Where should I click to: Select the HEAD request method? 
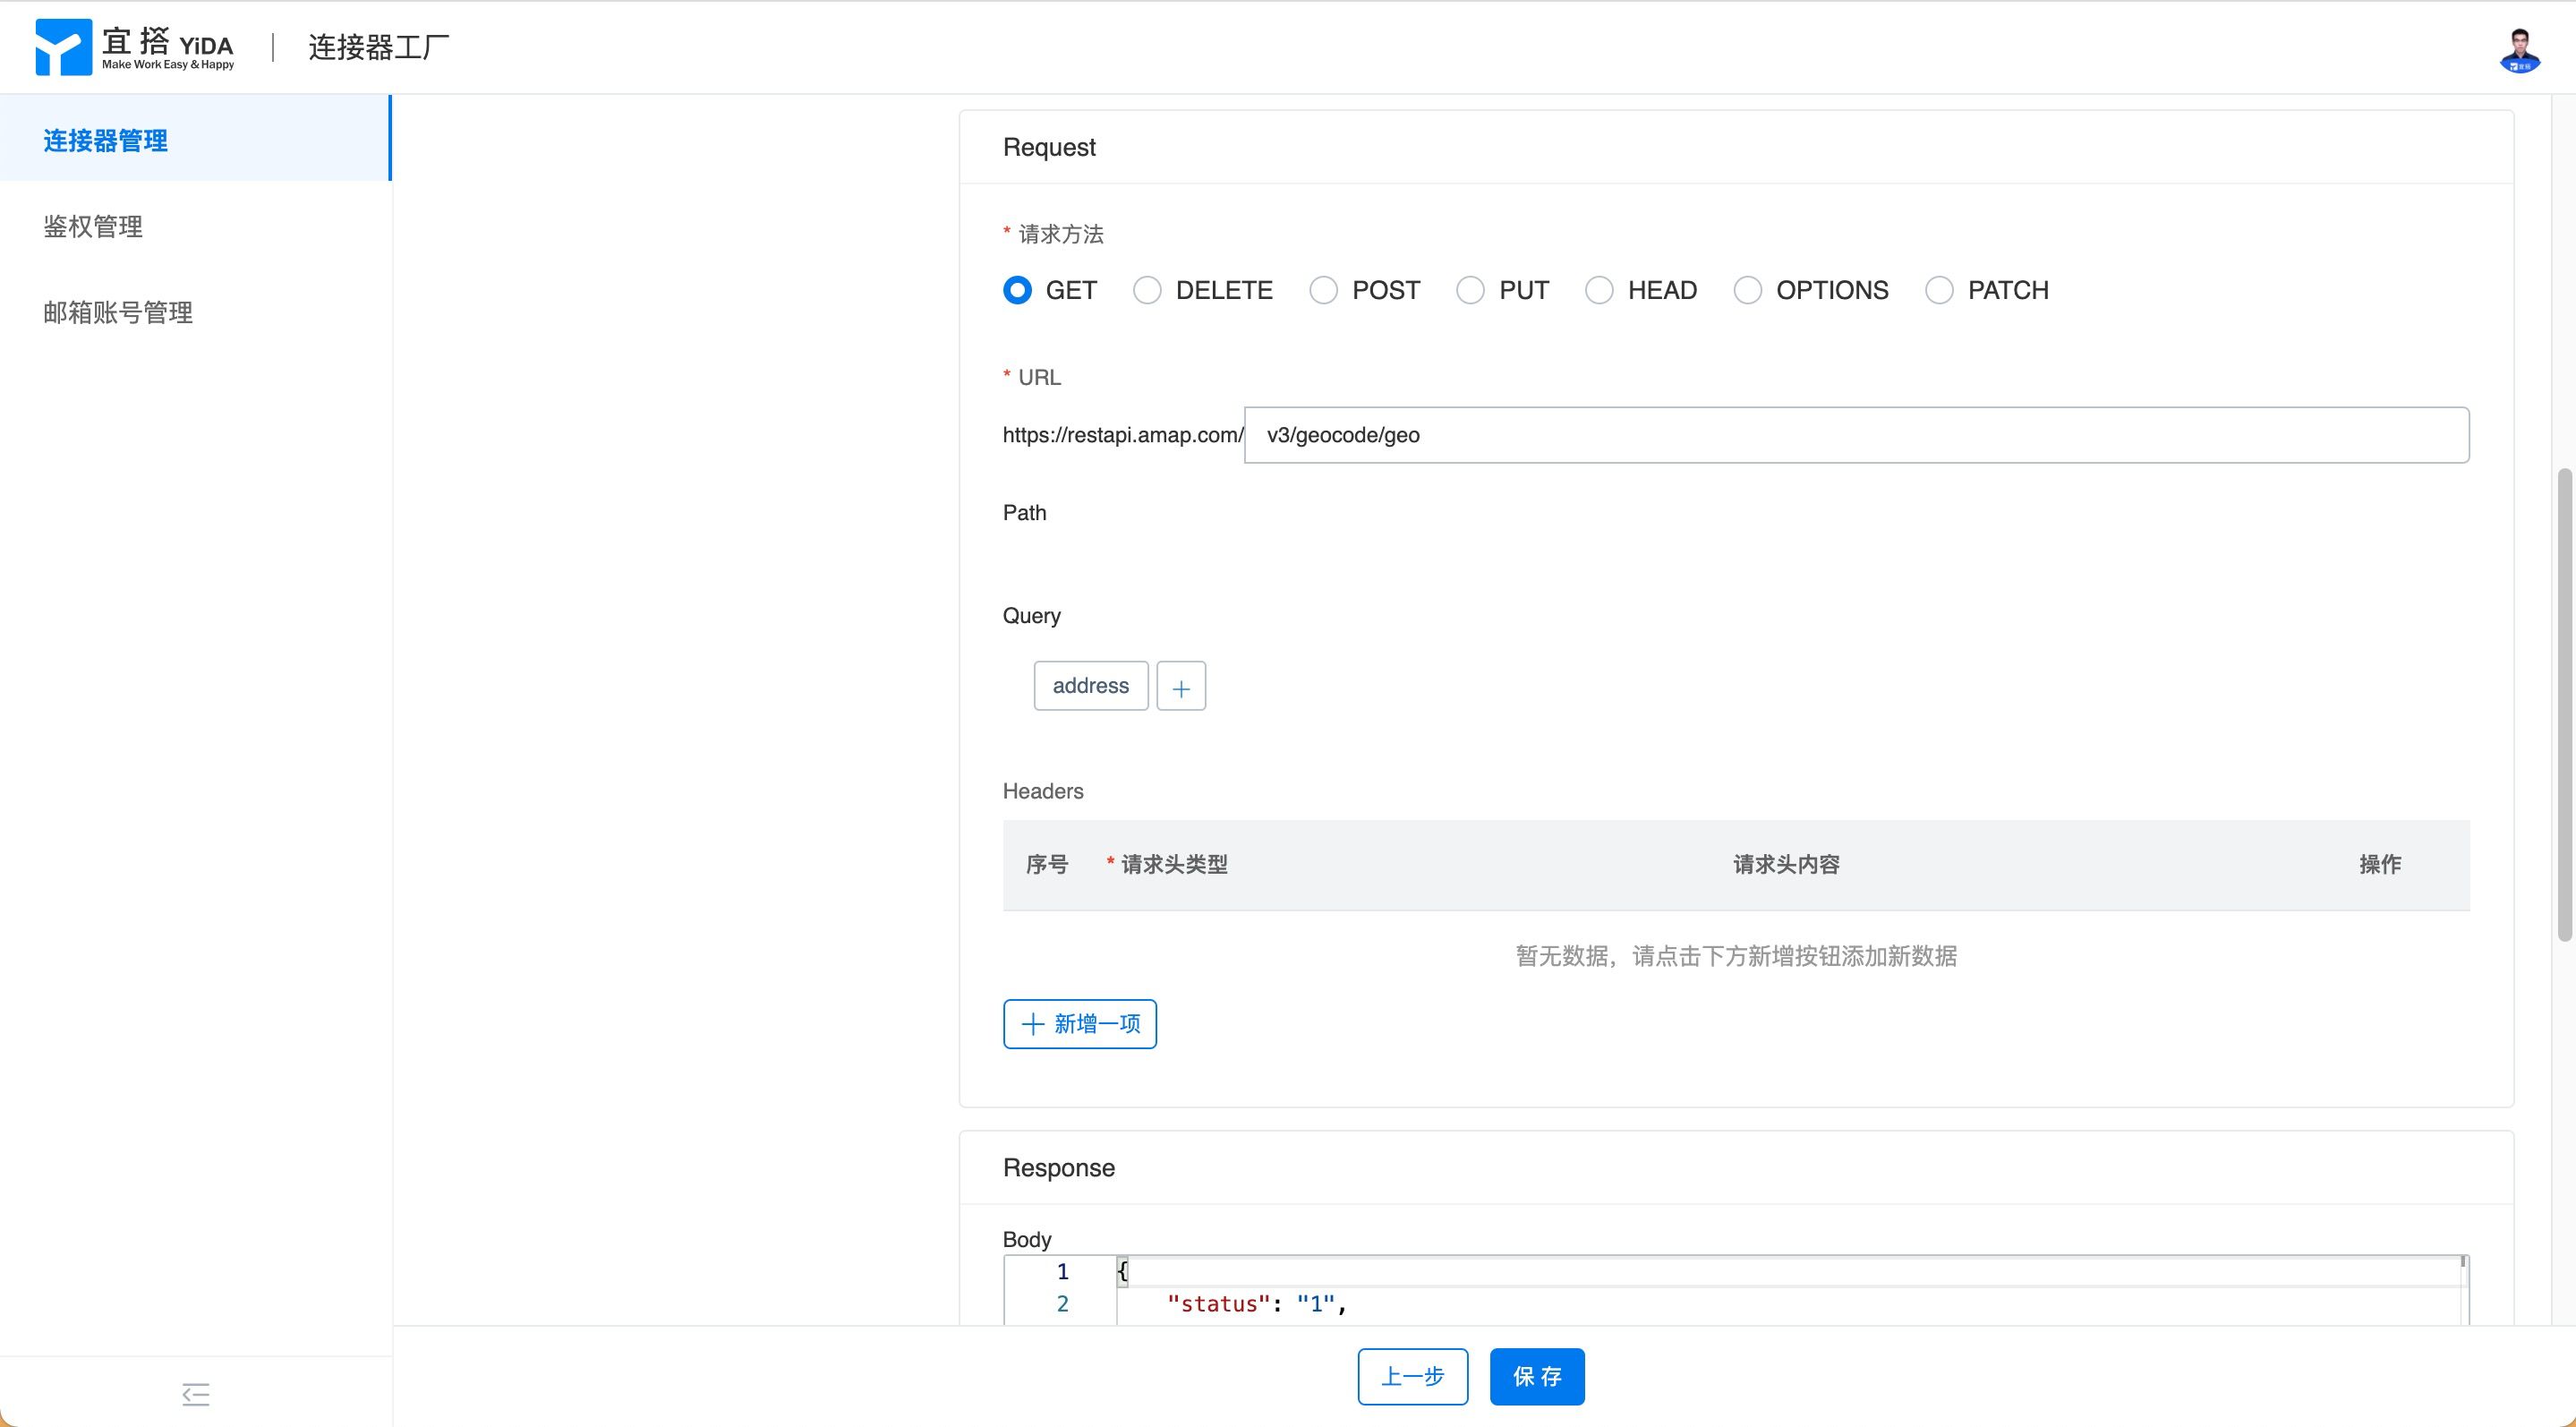tap(1599, 290)
